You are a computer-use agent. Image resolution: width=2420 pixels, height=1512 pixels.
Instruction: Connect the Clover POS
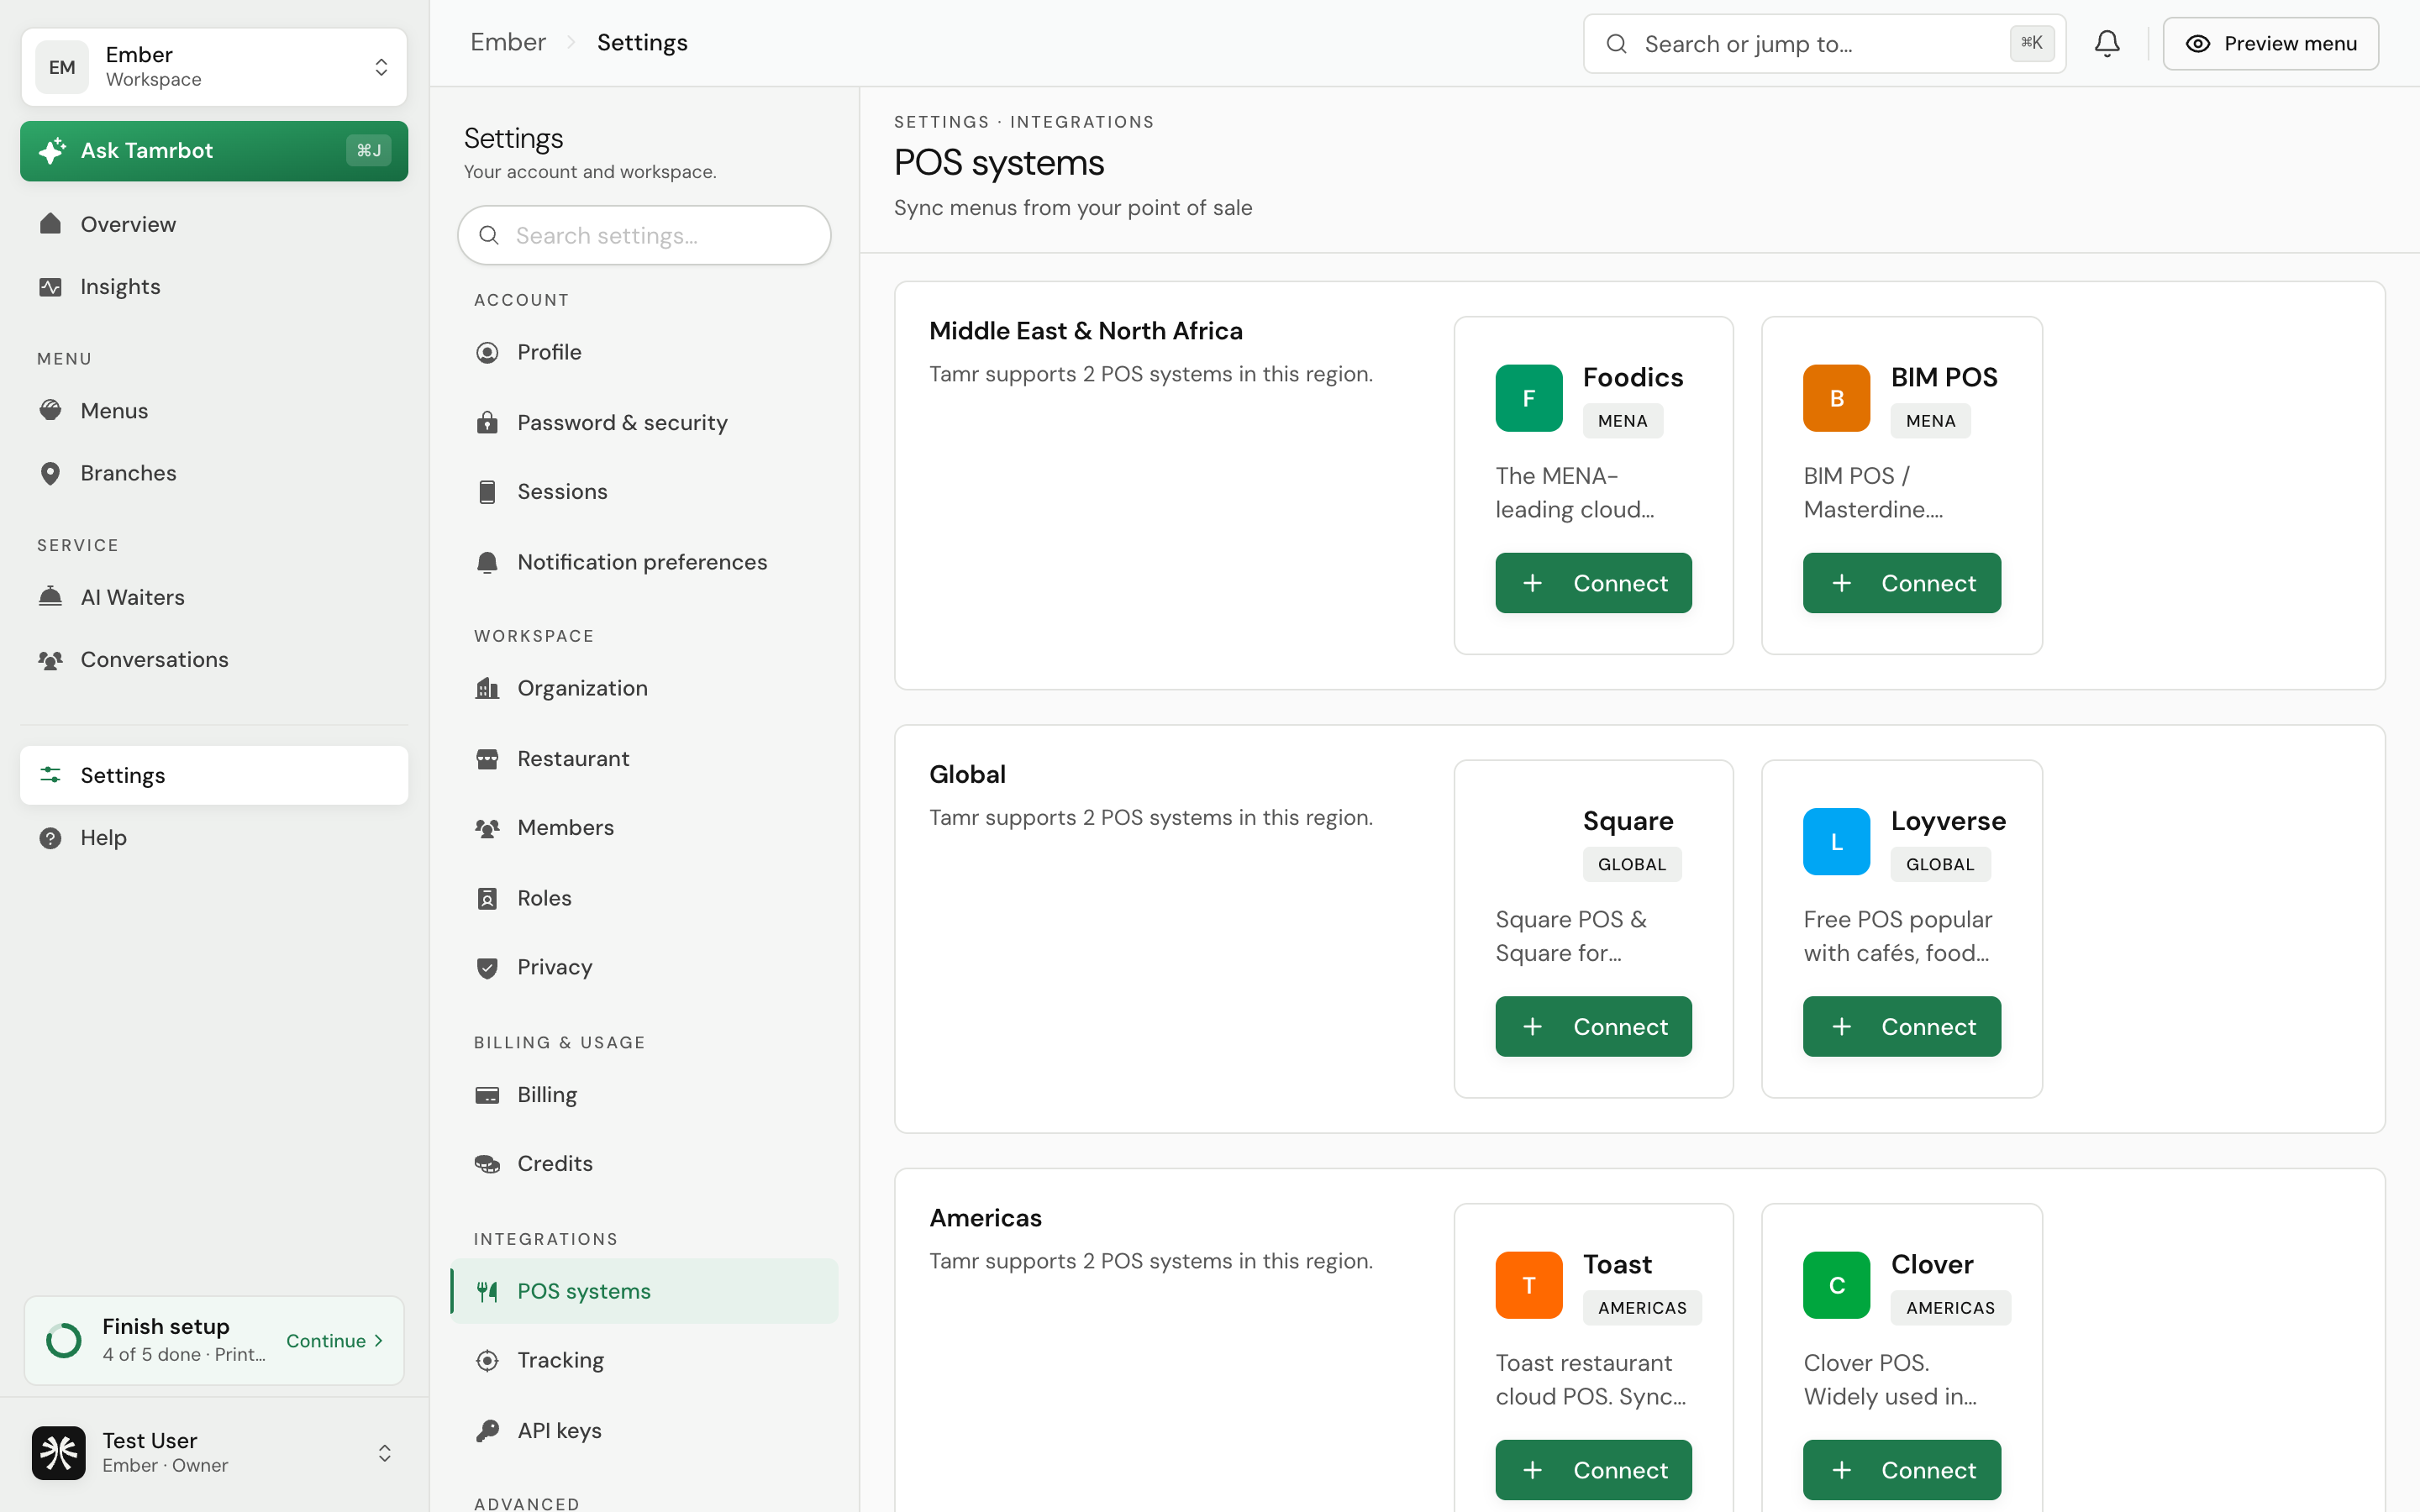(1901, 1470)
